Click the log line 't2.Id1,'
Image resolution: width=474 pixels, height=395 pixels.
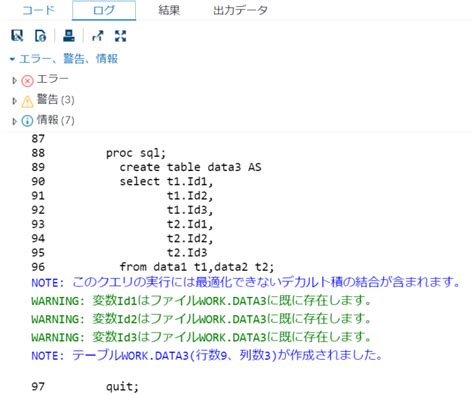(x=190, y=224)
